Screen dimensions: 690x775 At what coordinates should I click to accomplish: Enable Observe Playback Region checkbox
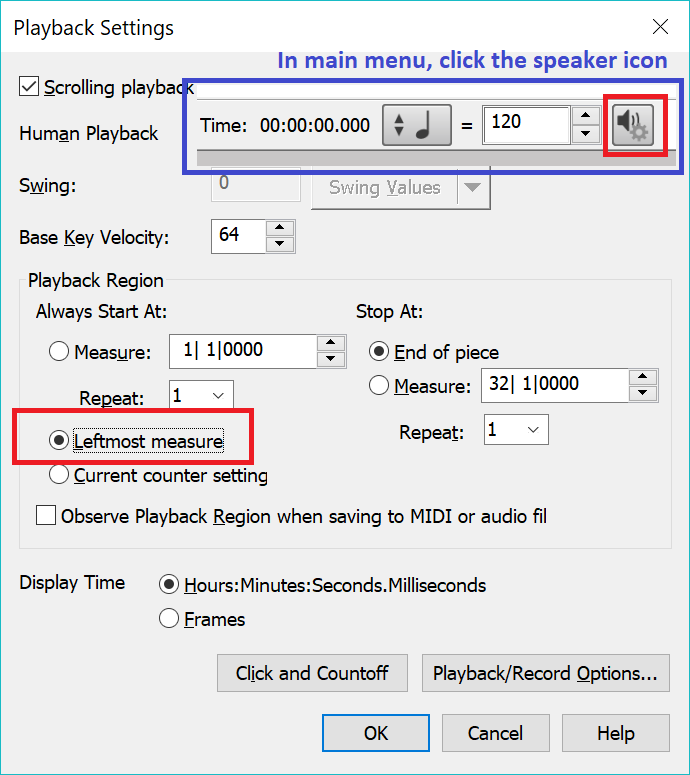46,516
